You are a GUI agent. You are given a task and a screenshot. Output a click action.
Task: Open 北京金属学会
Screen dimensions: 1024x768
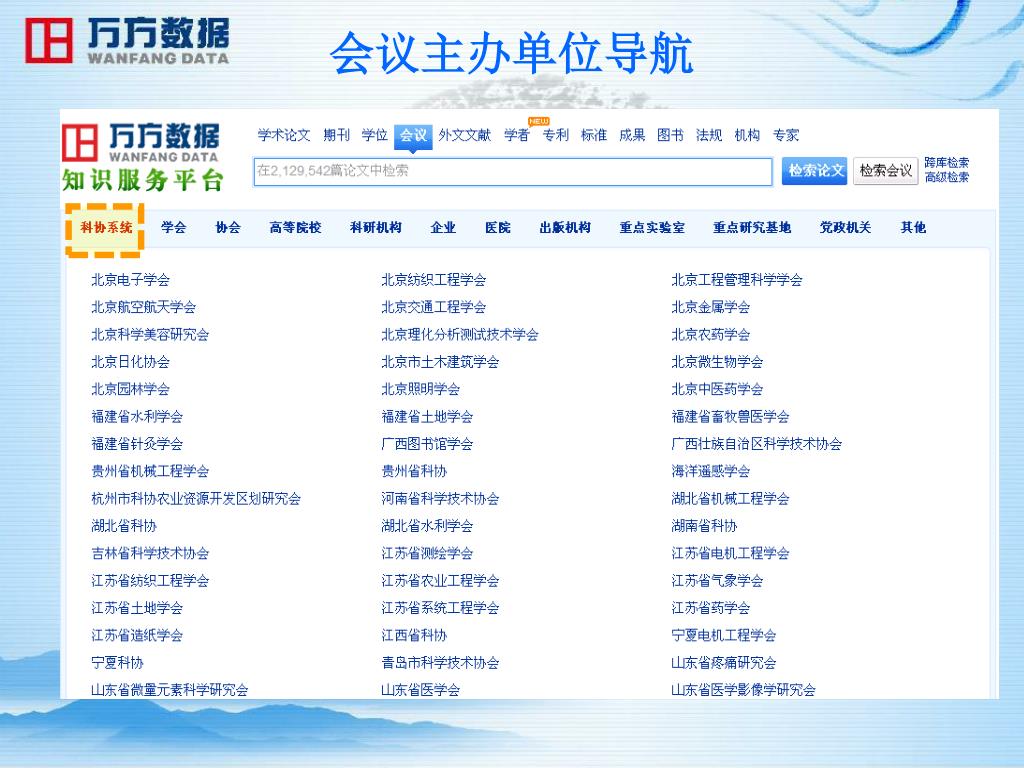click(x=711, y=308)
